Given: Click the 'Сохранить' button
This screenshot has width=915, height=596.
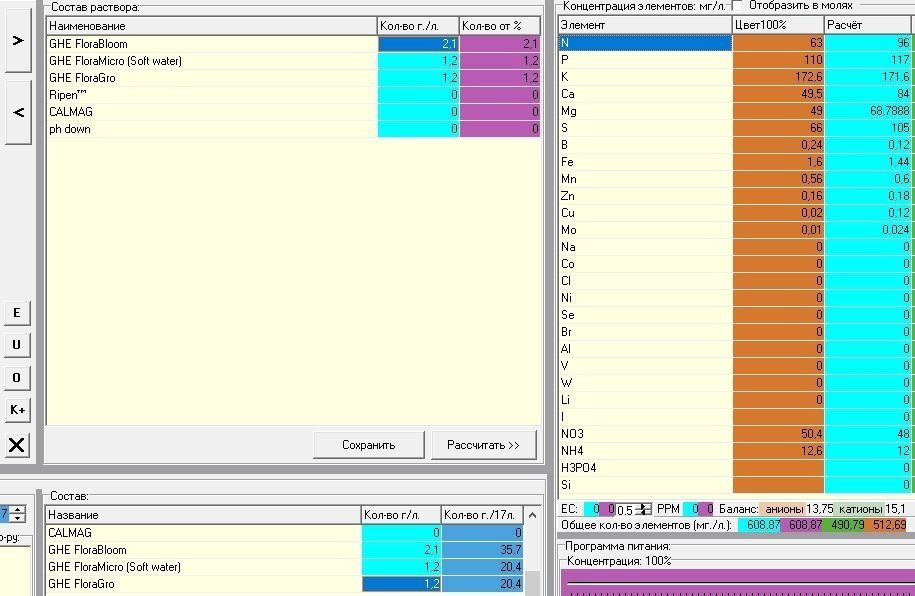Looking at the screenshot, I should pos(368,445).
